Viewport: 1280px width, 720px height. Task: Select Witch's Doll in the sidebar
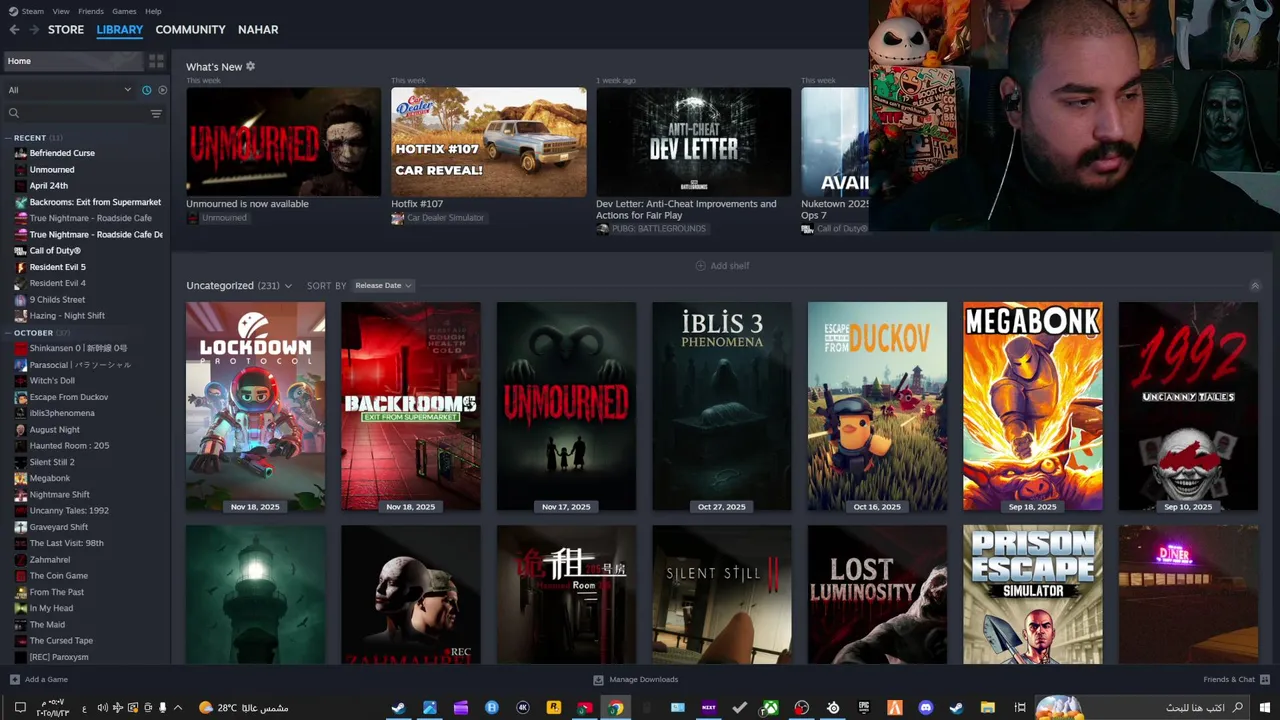[x=52, y=381]
